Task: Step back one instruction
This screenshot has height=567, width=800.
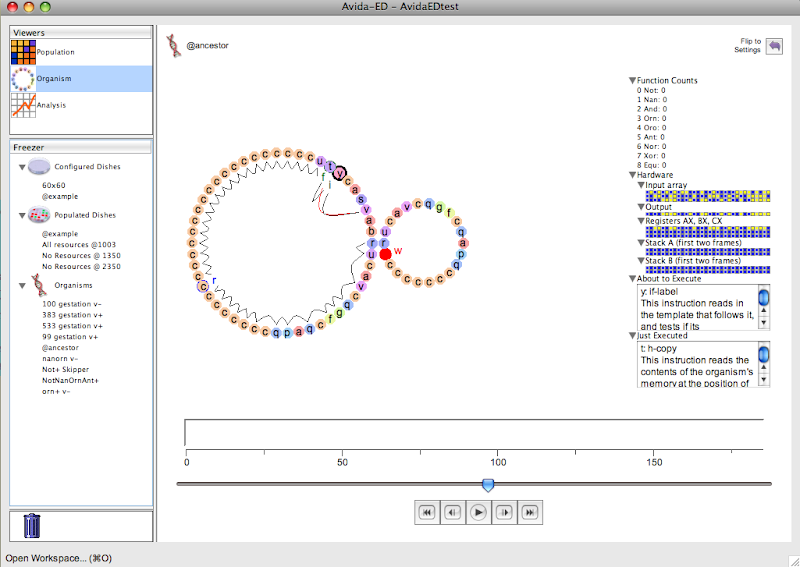Action: pyautogui.click(x=453, y=512)
